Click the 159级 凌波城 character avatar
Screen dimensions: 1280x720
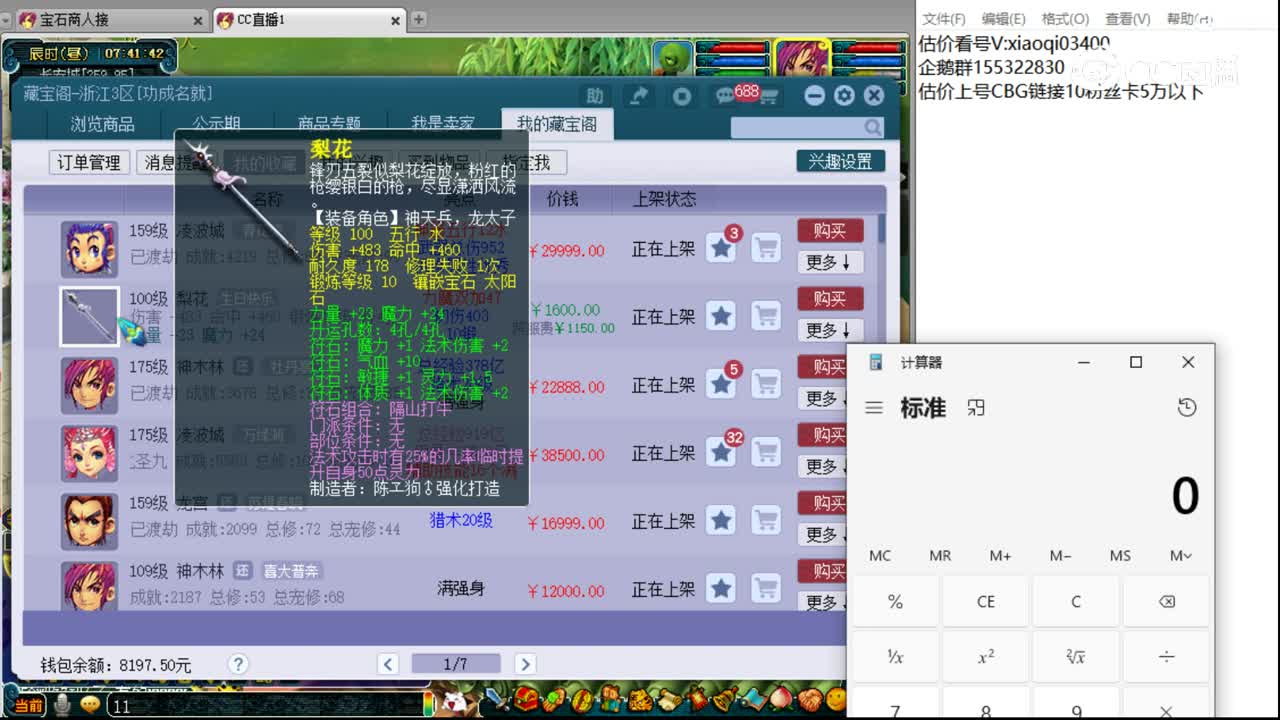click(x=89, y=249)
